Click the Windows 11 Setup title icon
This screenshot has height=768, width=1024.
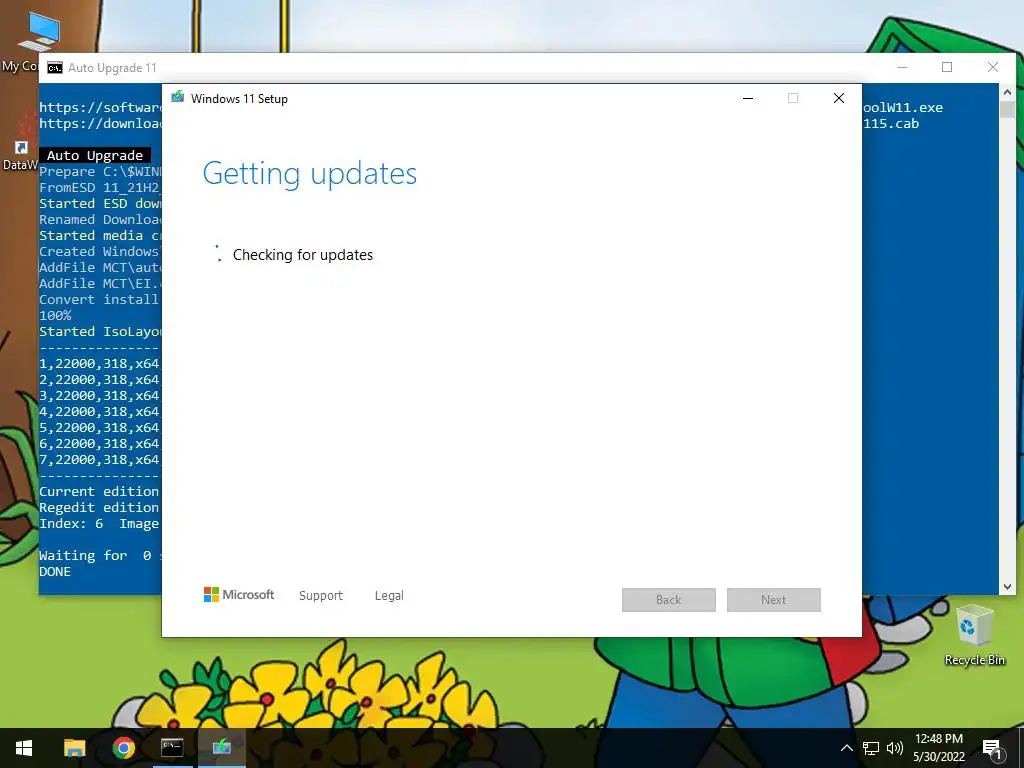coord(178,98)
